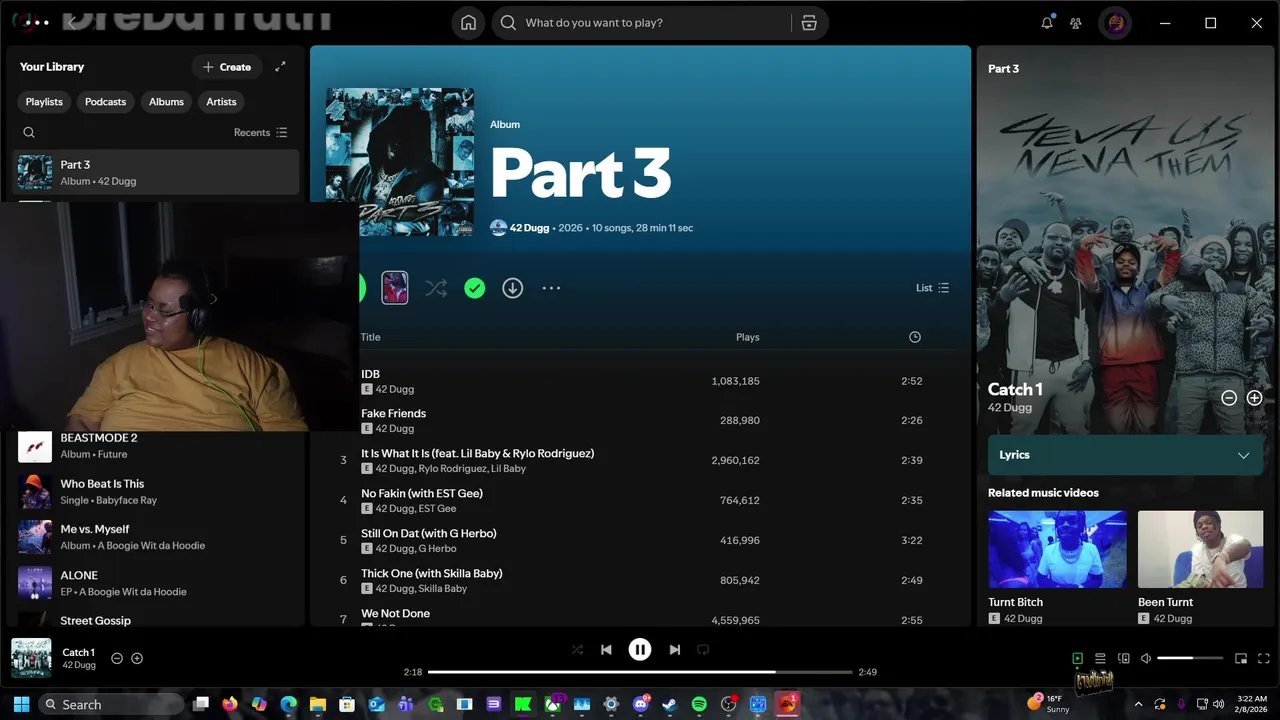This screenshot has height=720, width=1280.
Task: Open the three-dot app menu at top left
Action: pos(35,22)
